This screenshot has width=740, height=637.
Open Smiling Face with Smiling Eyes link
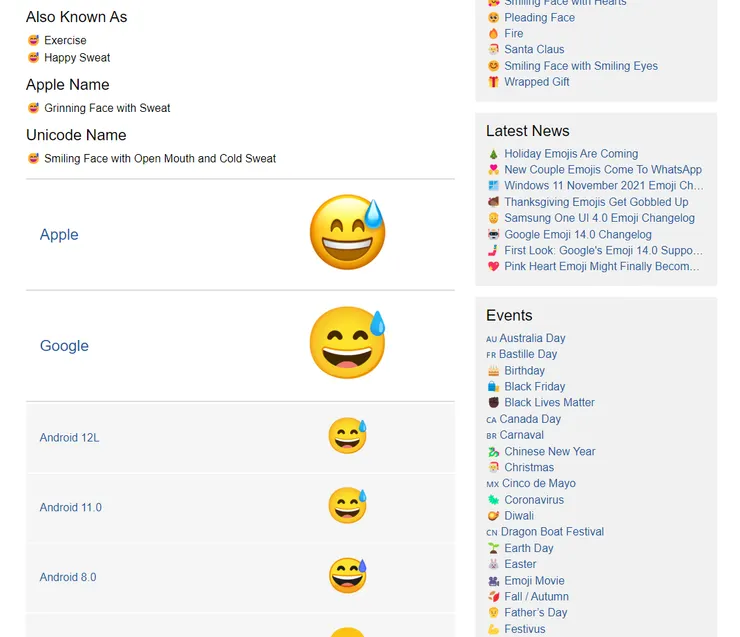[x=581, y=66]
